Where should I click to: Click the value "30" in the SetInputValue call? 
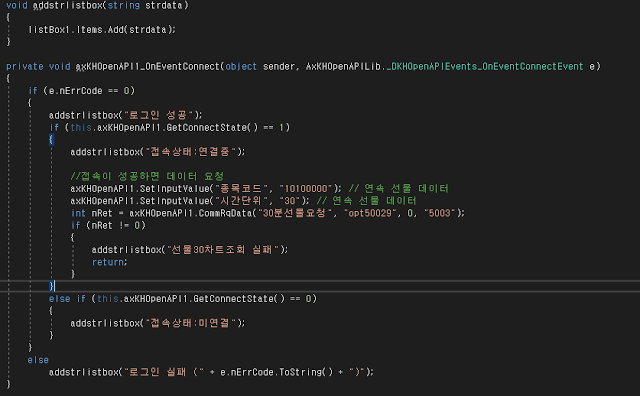[290, 201]
